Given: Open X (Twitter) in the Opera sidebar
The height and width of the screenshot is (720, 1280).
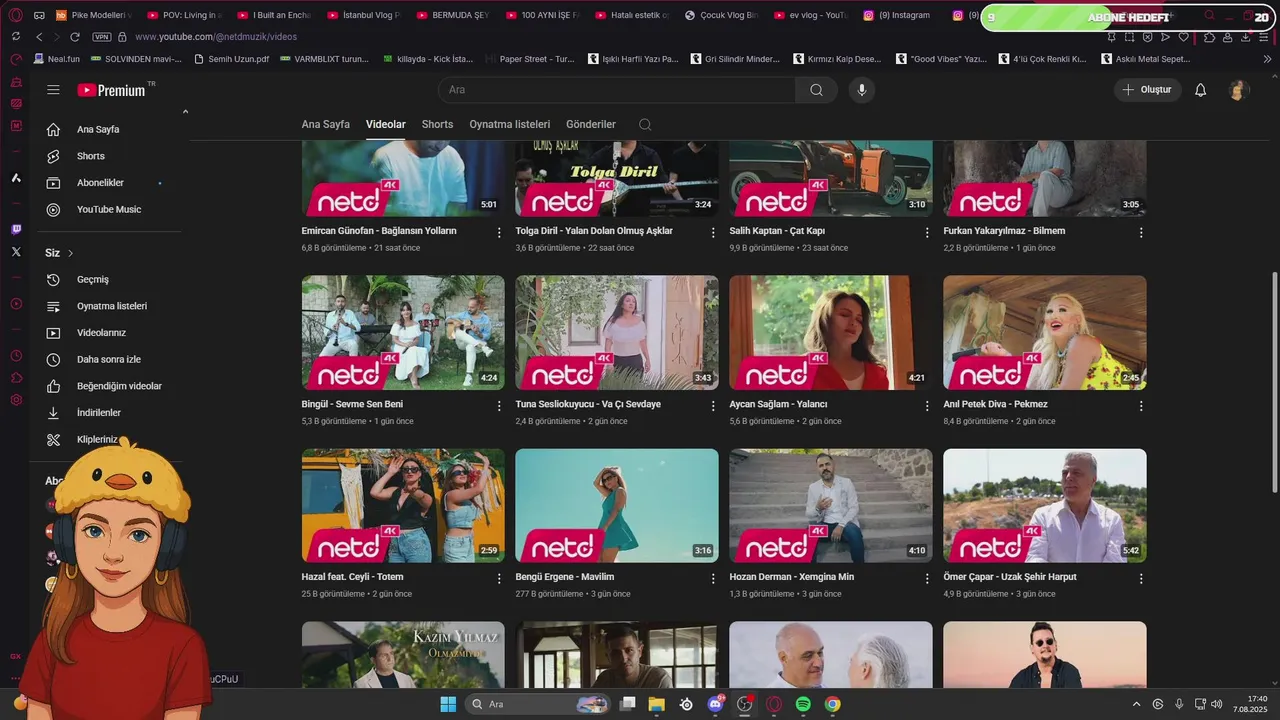Looking at the screenshot, I should point(16,252).
